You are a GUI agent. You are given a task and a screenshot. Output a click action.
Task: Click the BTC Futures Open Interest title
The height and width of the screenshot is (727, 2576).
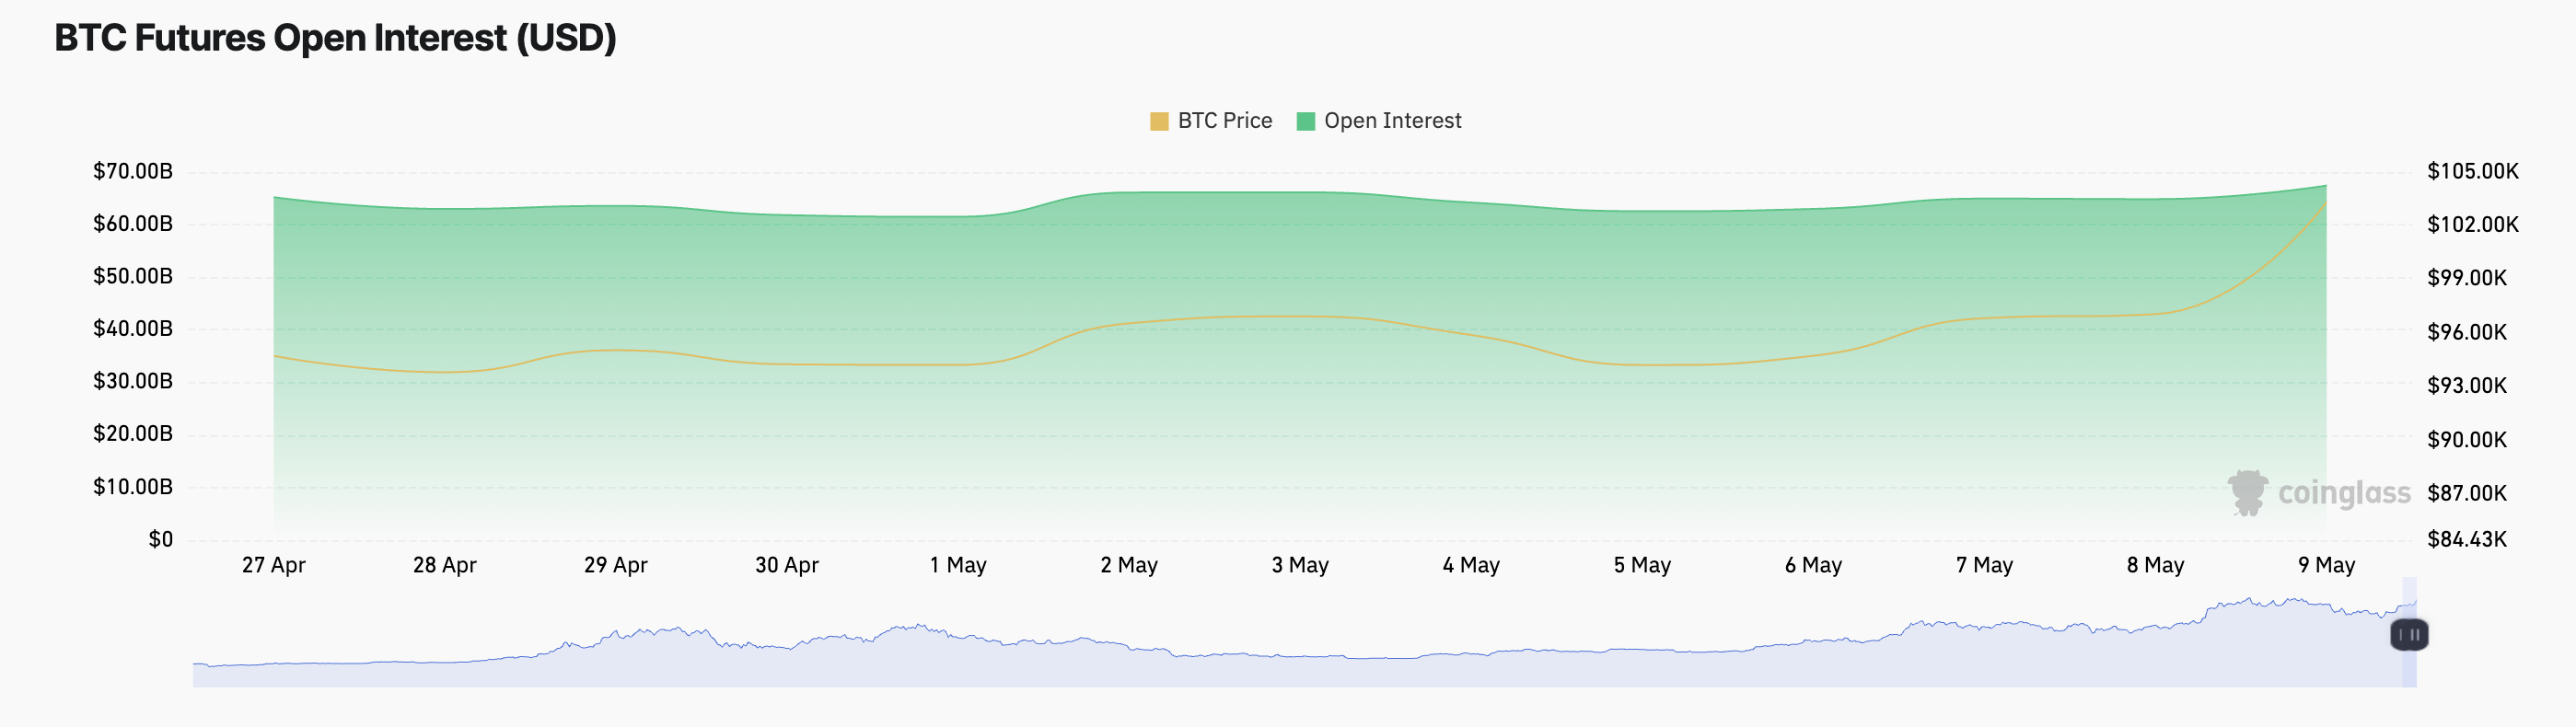335,38
